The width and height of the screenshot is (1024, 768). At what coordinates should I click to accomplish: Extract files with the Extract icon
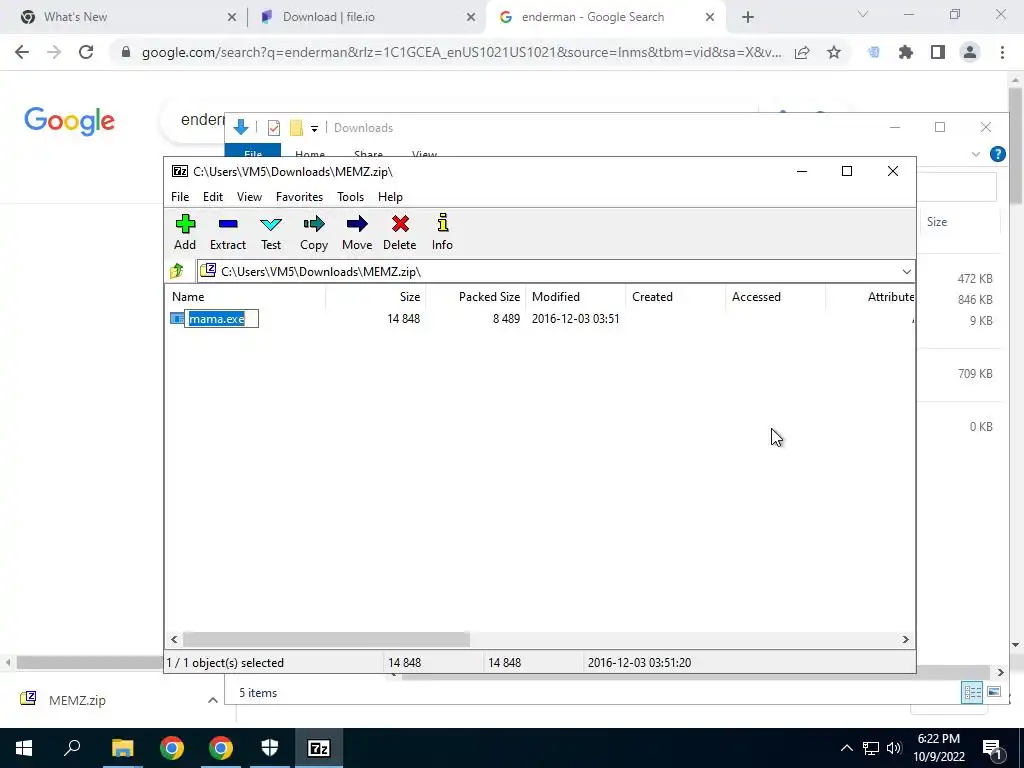click(228, 232)
